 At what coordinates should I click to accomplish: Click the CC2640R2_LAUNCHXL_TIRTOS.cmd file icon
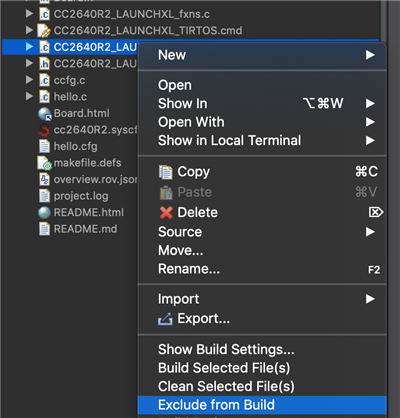44,31
